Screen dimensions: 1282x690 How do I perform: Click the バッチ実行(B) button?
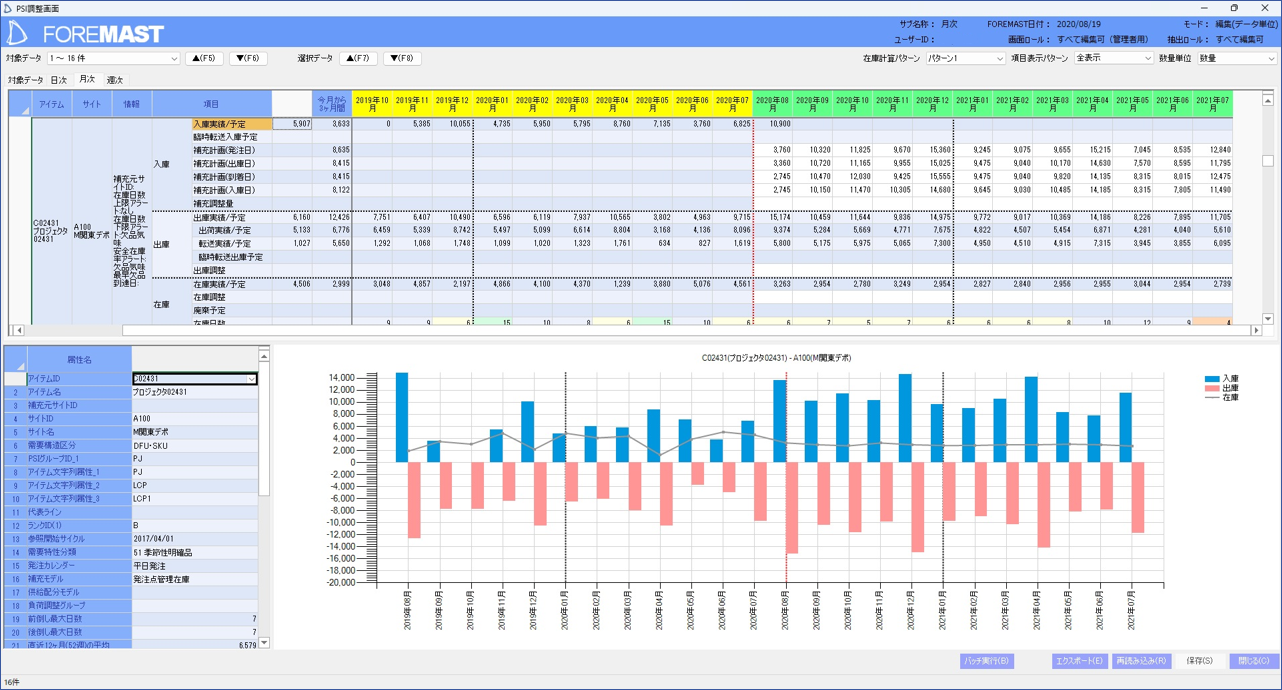pos(987,661)
